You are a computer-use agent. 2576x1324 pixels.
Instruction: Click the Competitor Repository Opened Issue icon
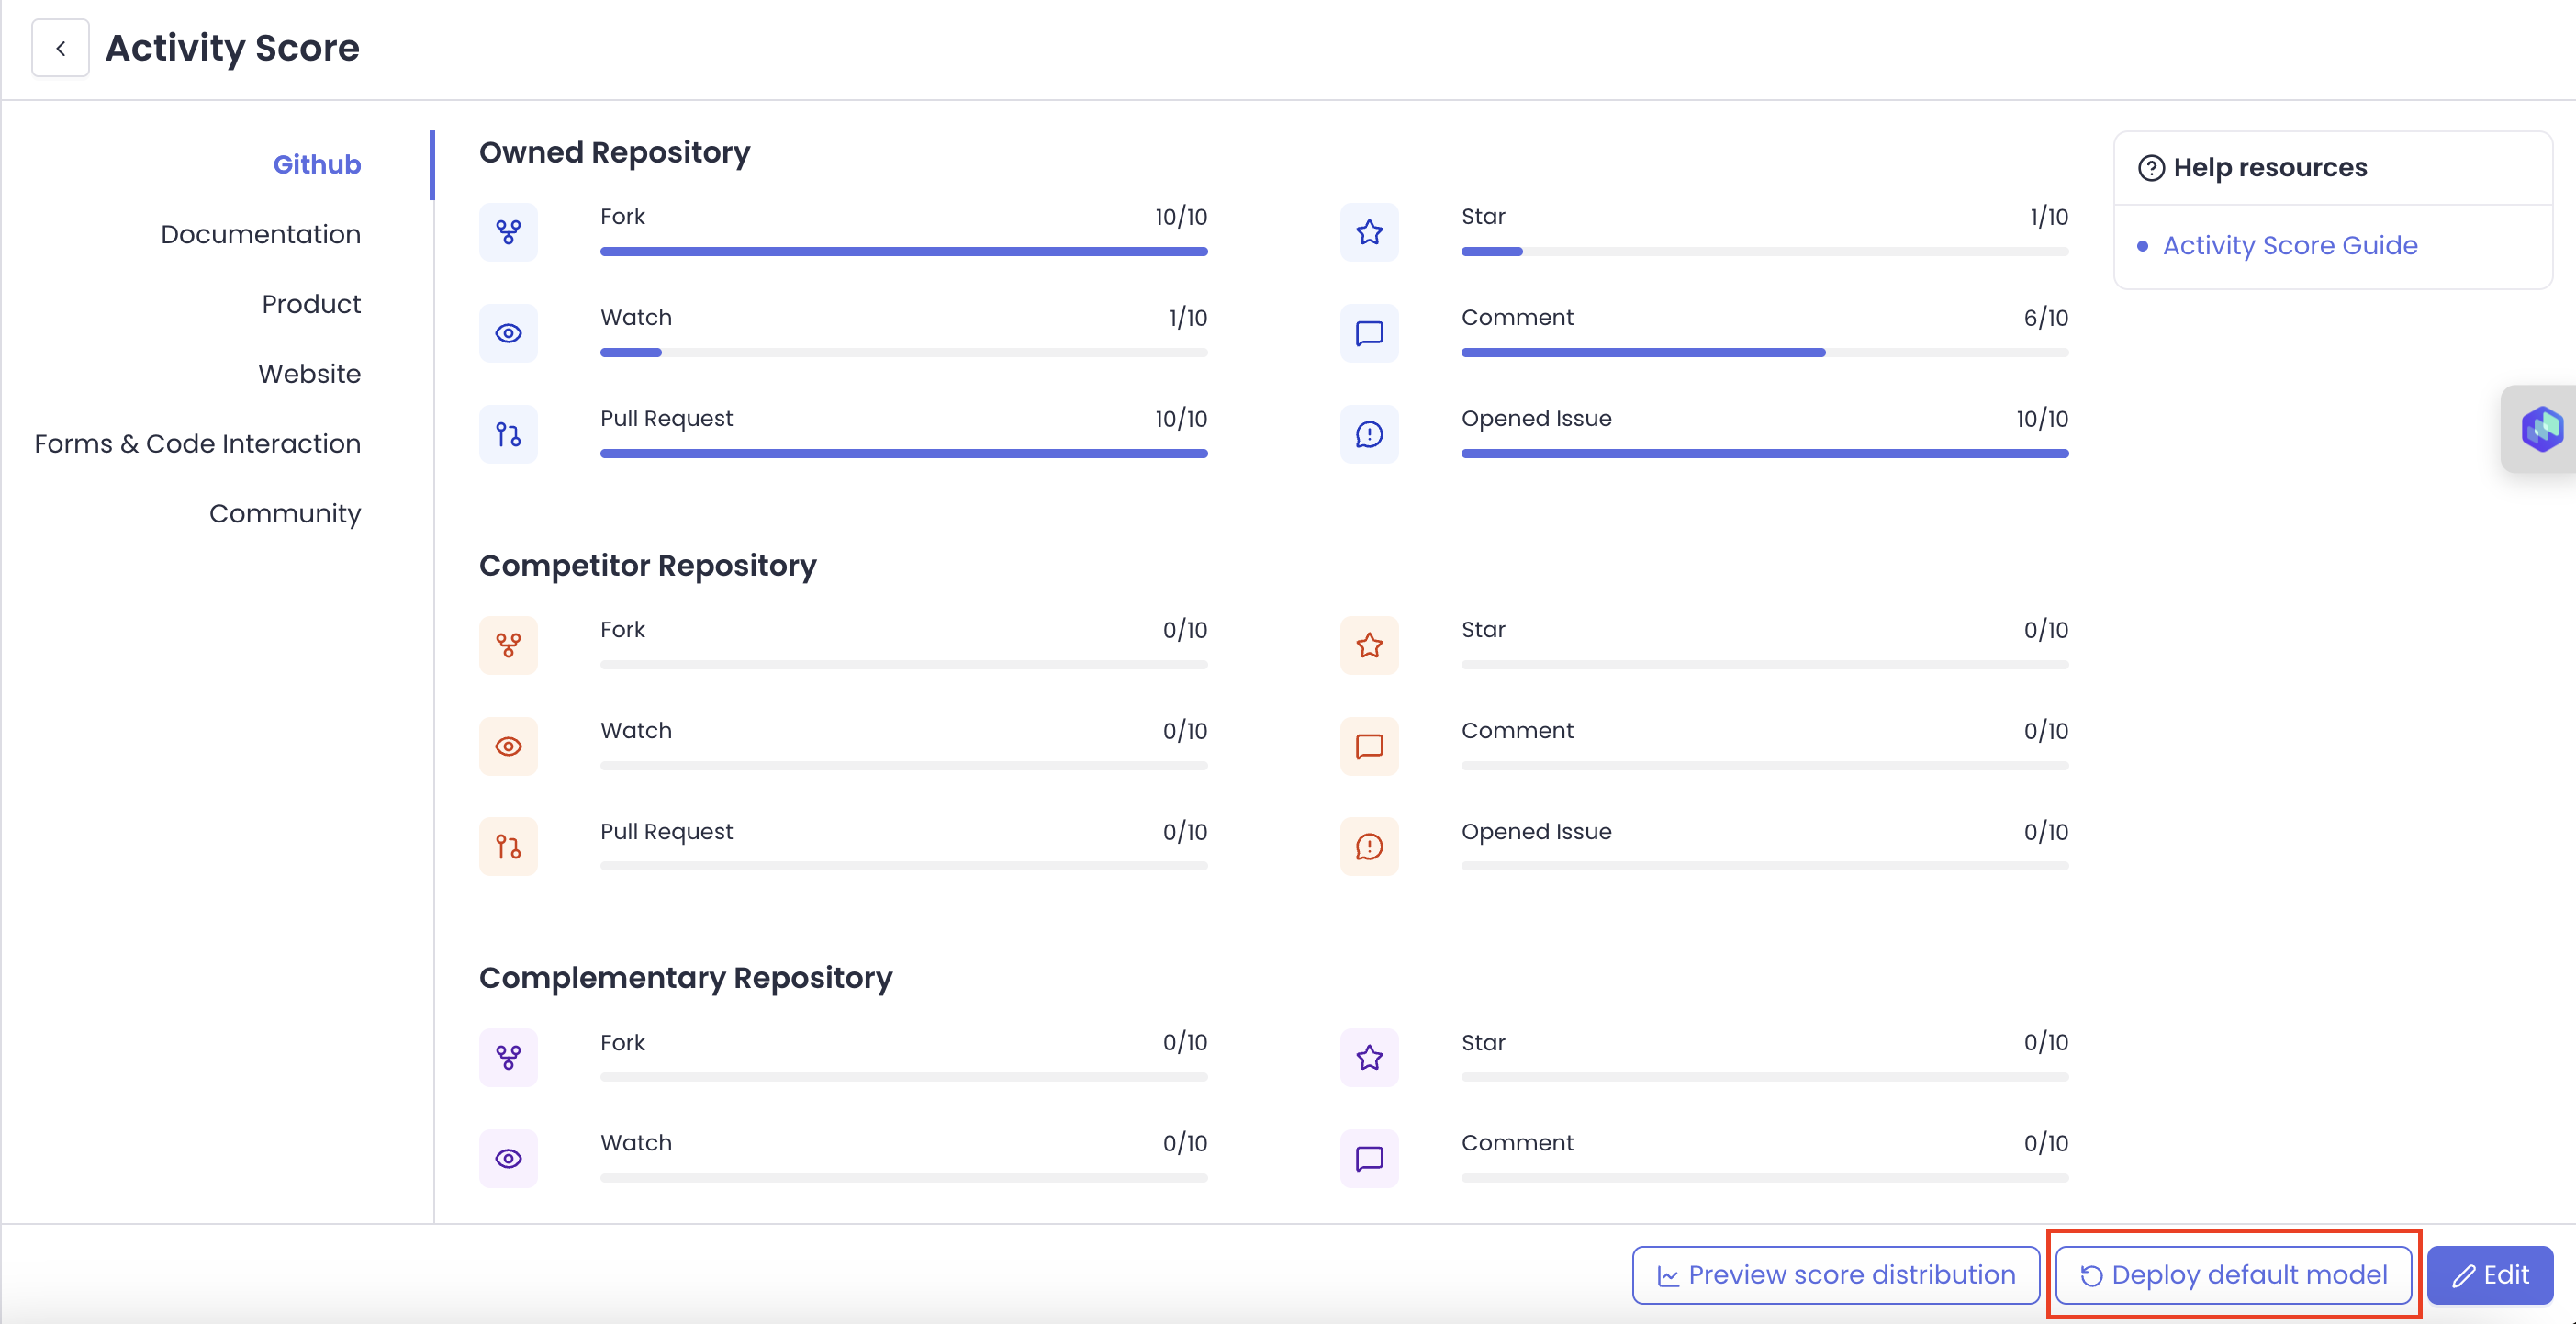1369,847
